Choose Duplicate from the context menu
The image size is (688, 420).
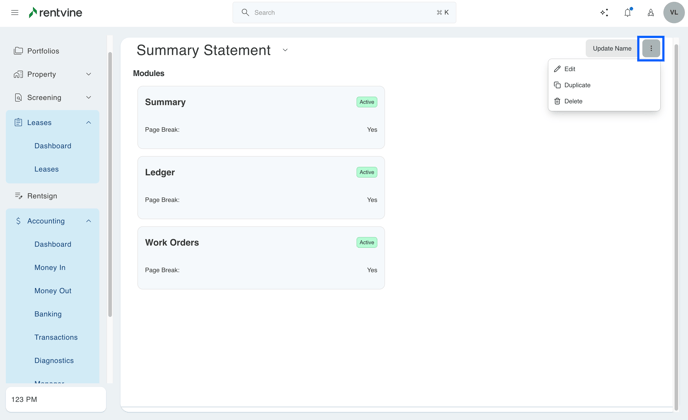pyautogui.click(x=577, y=85)
